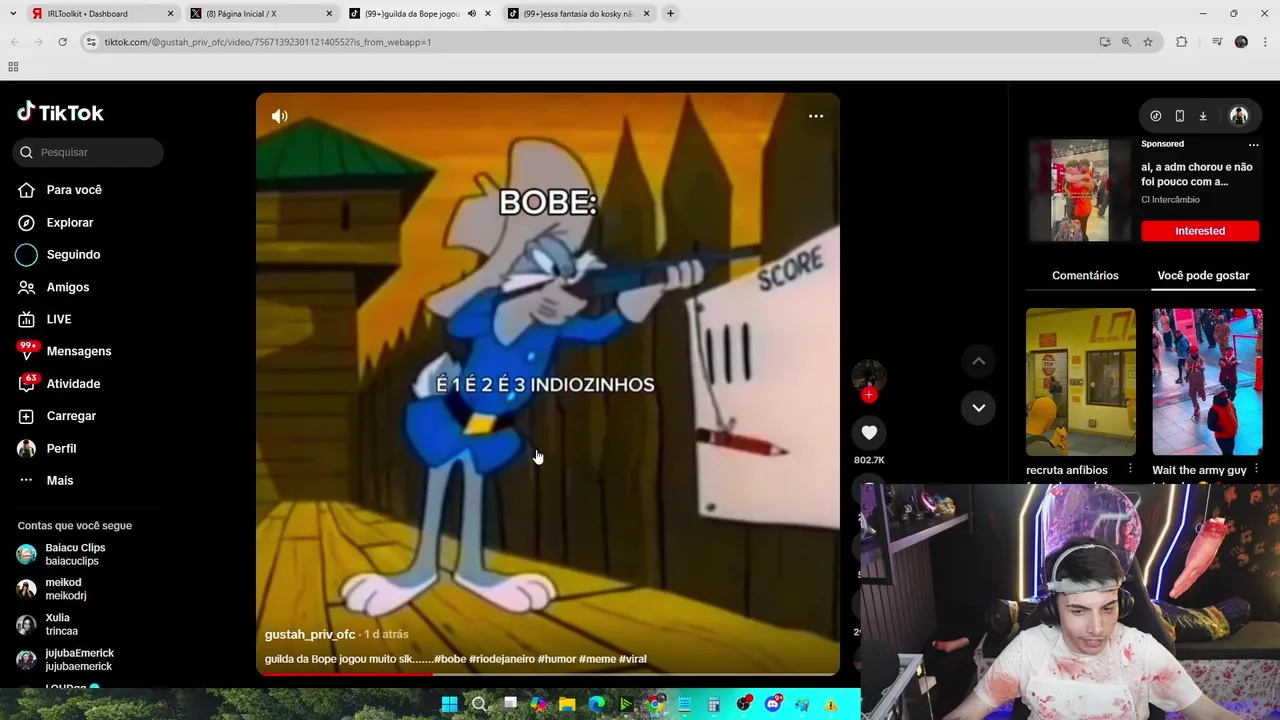
Task: Expand the tab search dropdown arrow
Action: click(x=12, y=13)
